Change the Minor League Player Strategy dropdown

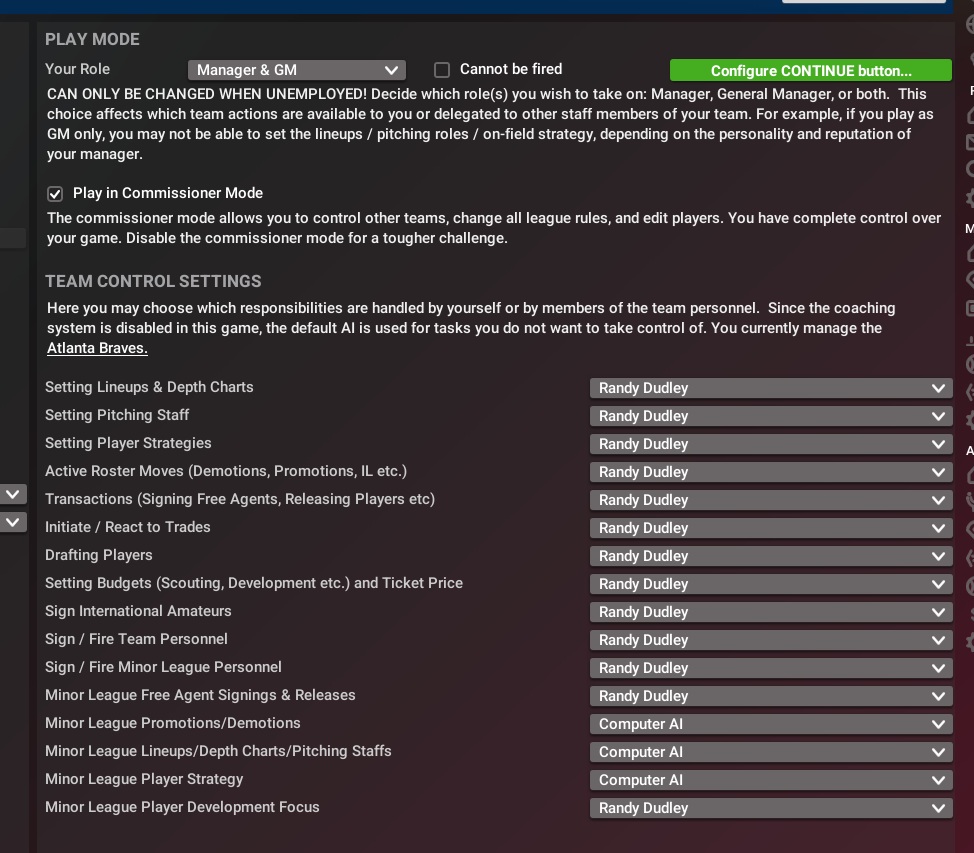(x=770, y=780)
